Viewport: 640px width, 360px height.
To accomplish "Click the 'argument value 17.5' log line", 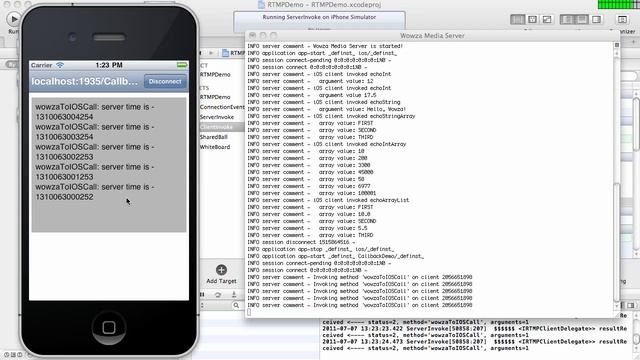I will click(312, 95).
